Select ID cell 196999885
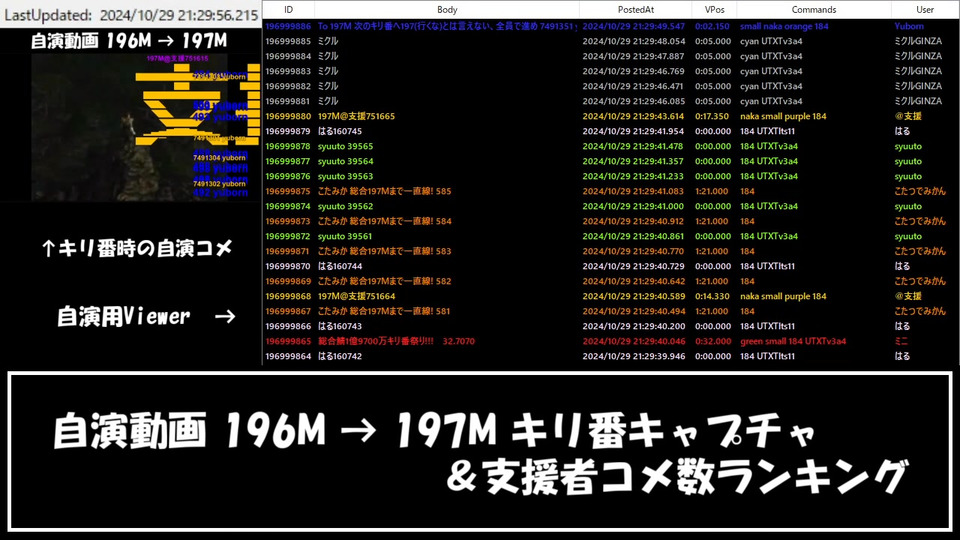This screenshot has height=540, width=960. click(288, 41)
